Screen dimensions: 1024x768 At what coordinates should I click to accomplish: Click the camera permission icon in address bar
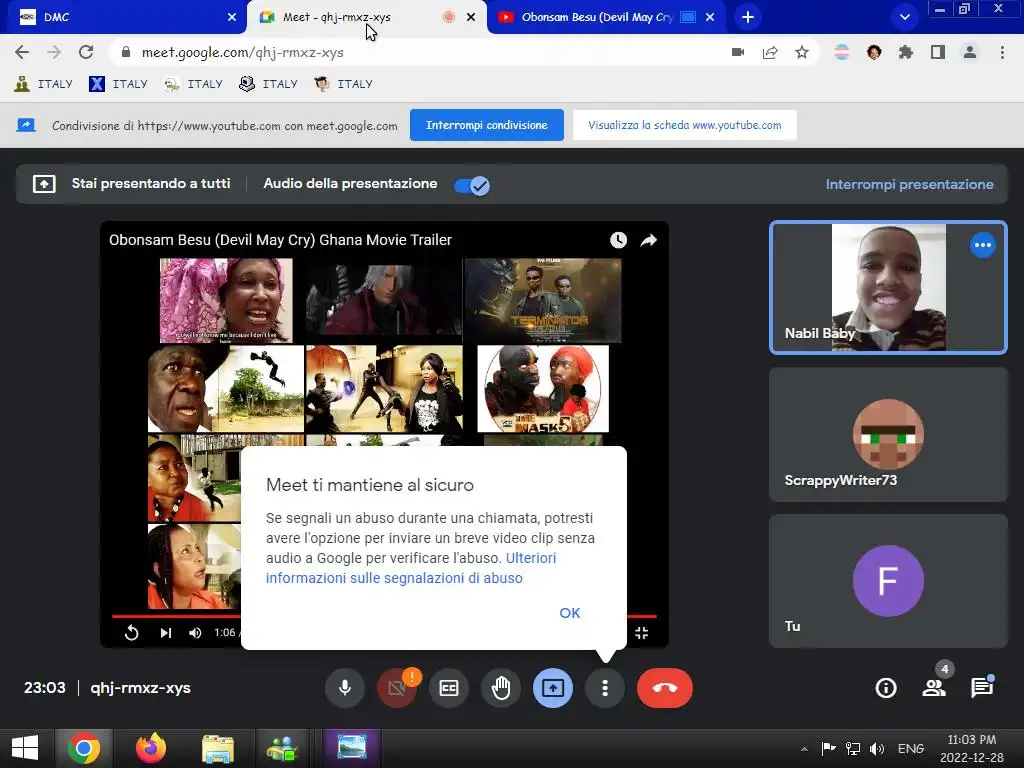pyautogui.click(x=738, y=52)
